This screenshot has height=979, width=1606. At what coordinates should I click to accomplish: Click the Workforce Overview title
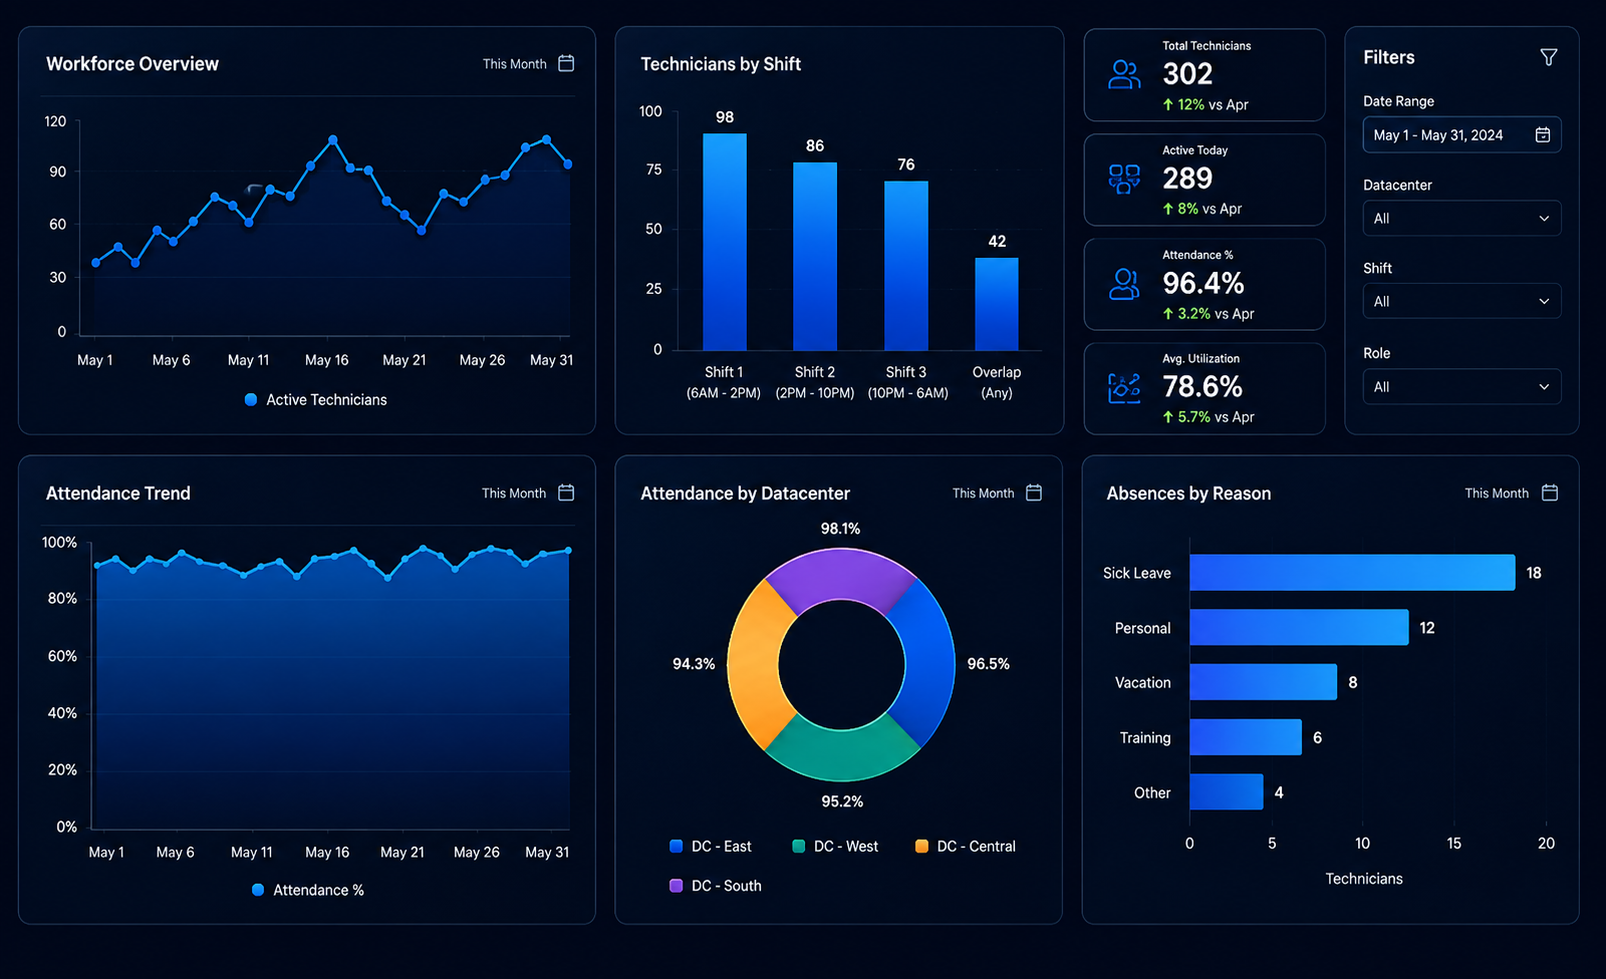[x=132, y=64]
